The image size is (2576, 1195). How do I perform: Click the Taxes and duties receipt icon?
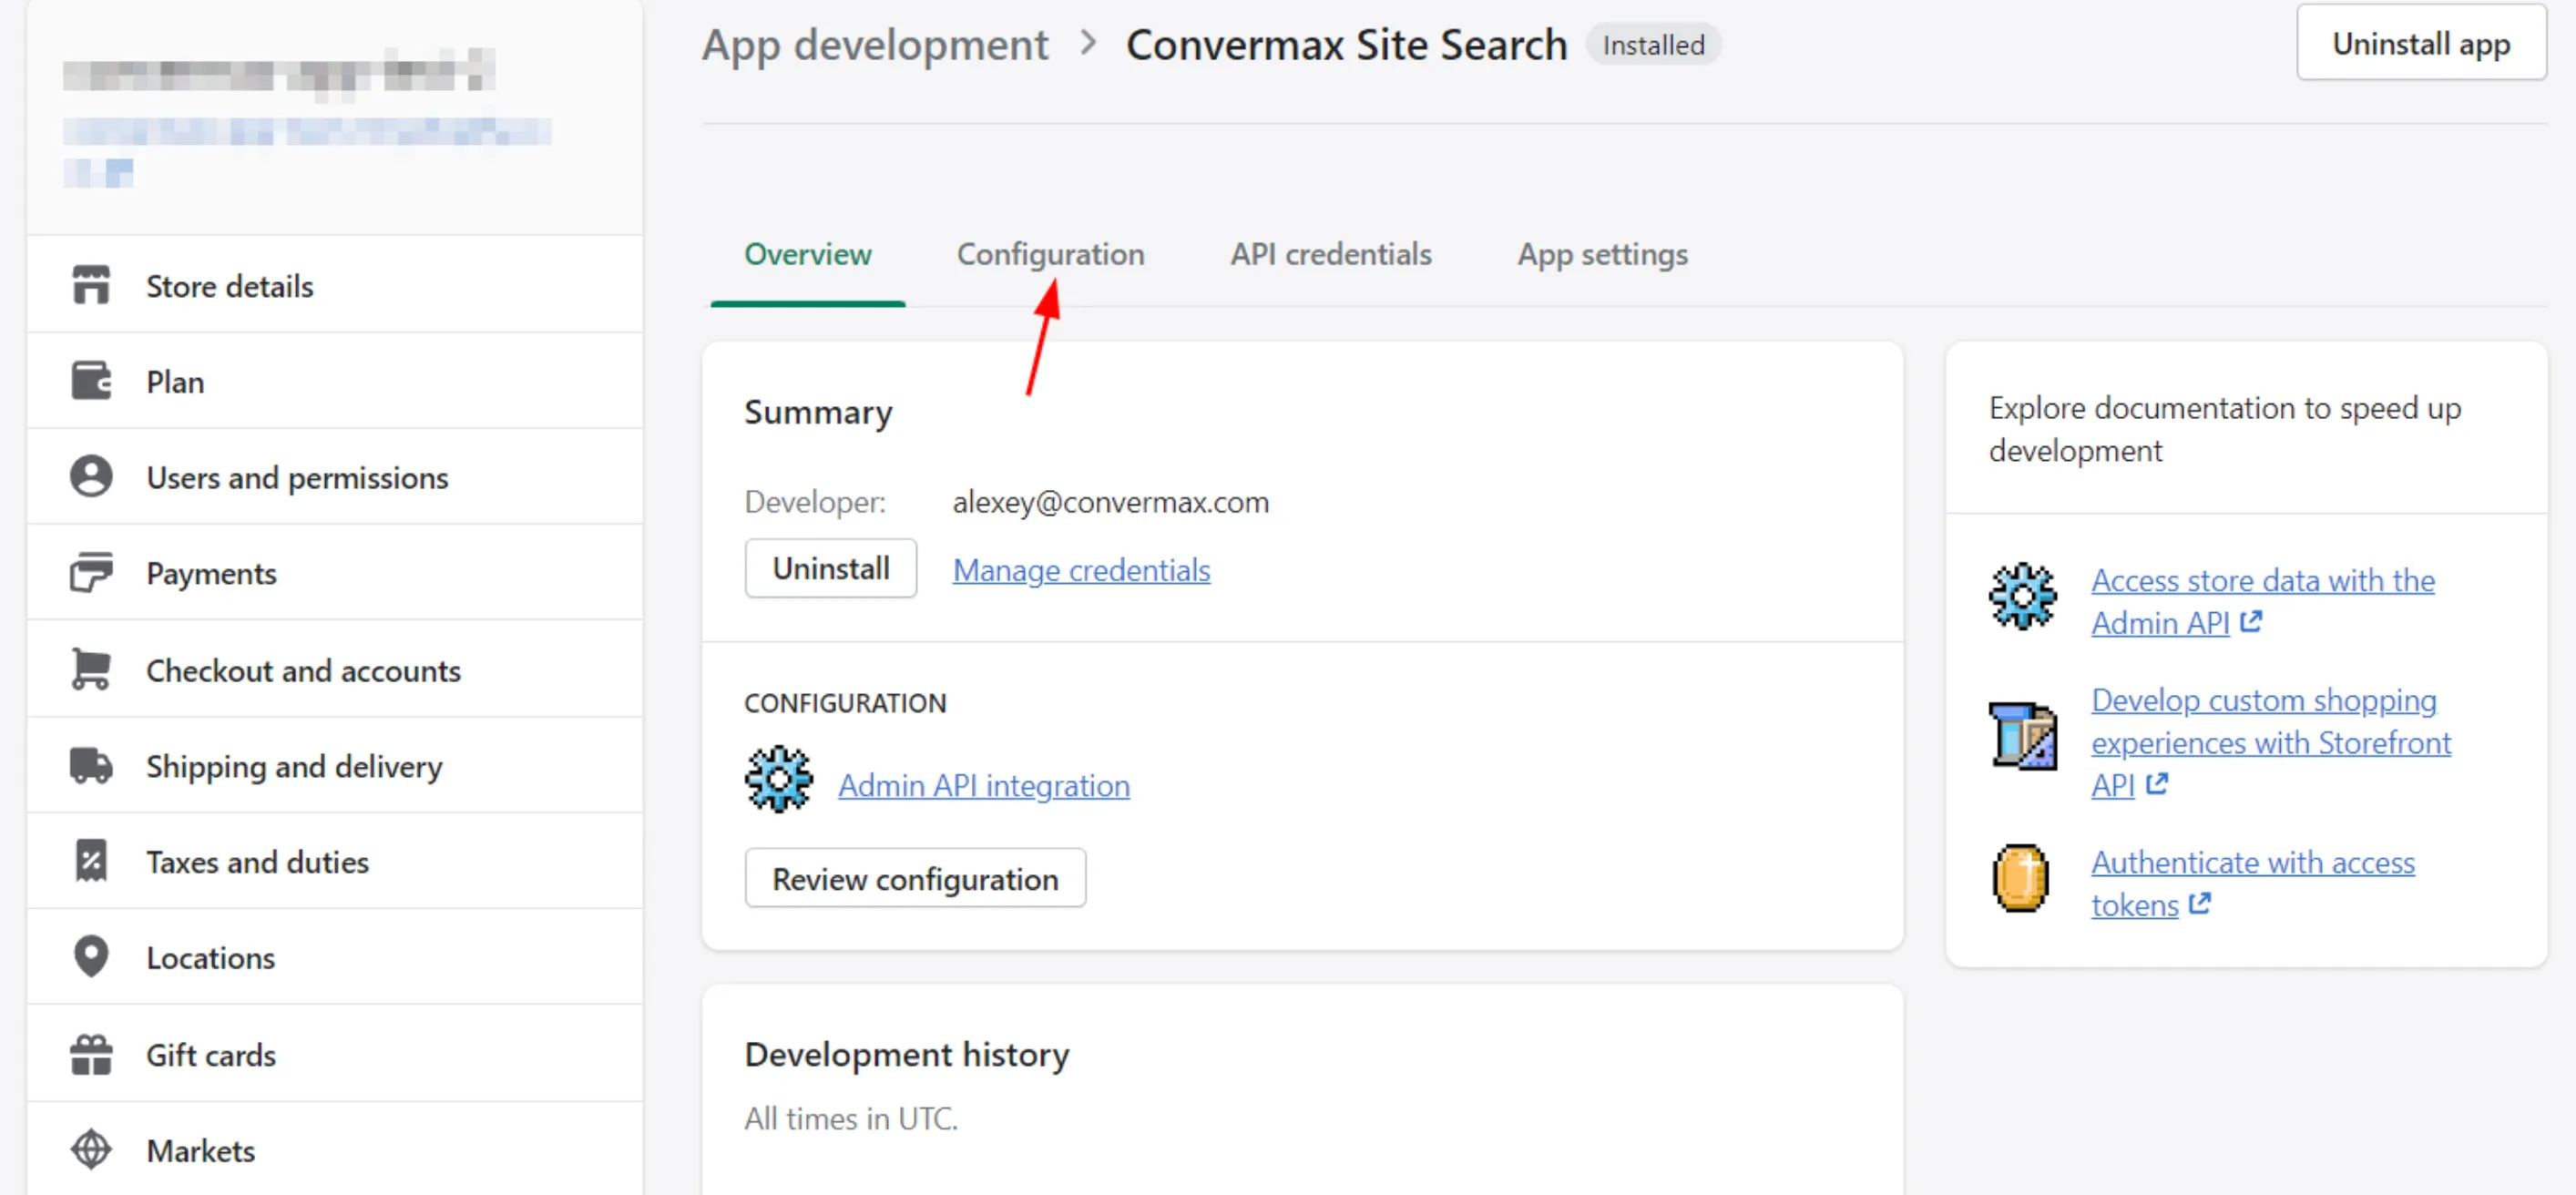pyautogui.click(x=91, y=861)
